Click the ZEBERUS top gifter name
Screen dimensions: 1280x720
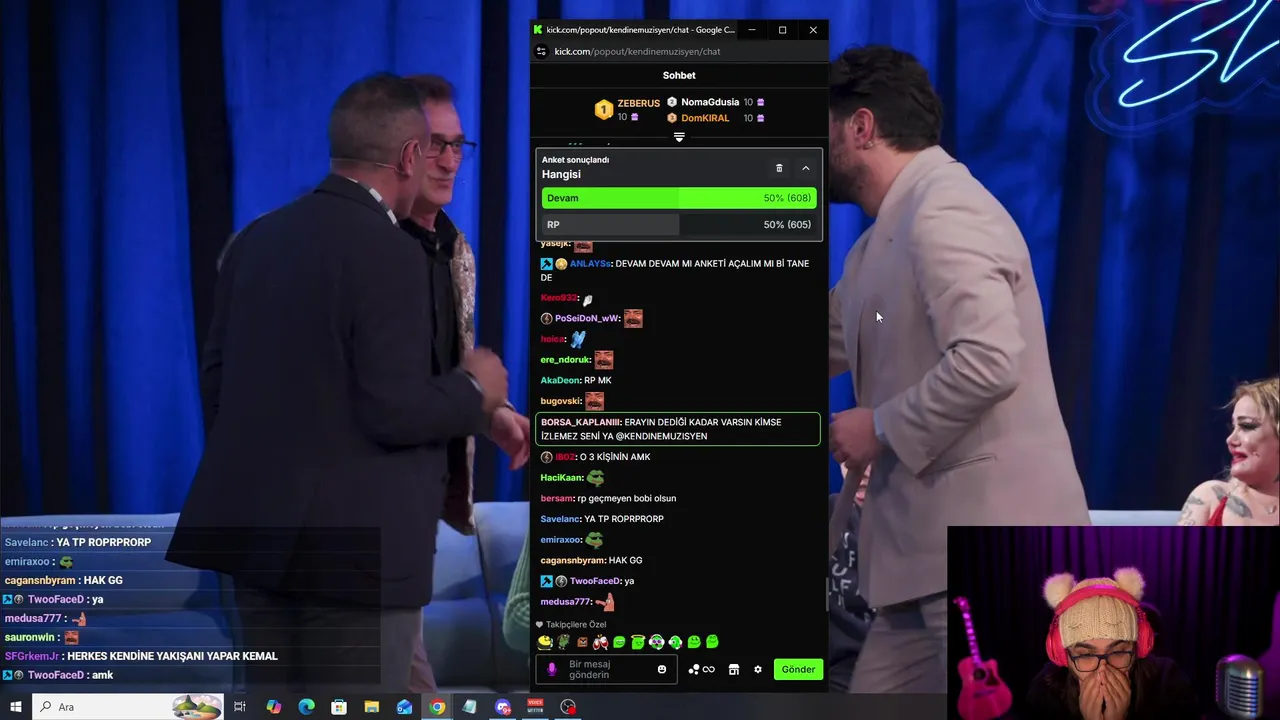click(x=638, y=103)
